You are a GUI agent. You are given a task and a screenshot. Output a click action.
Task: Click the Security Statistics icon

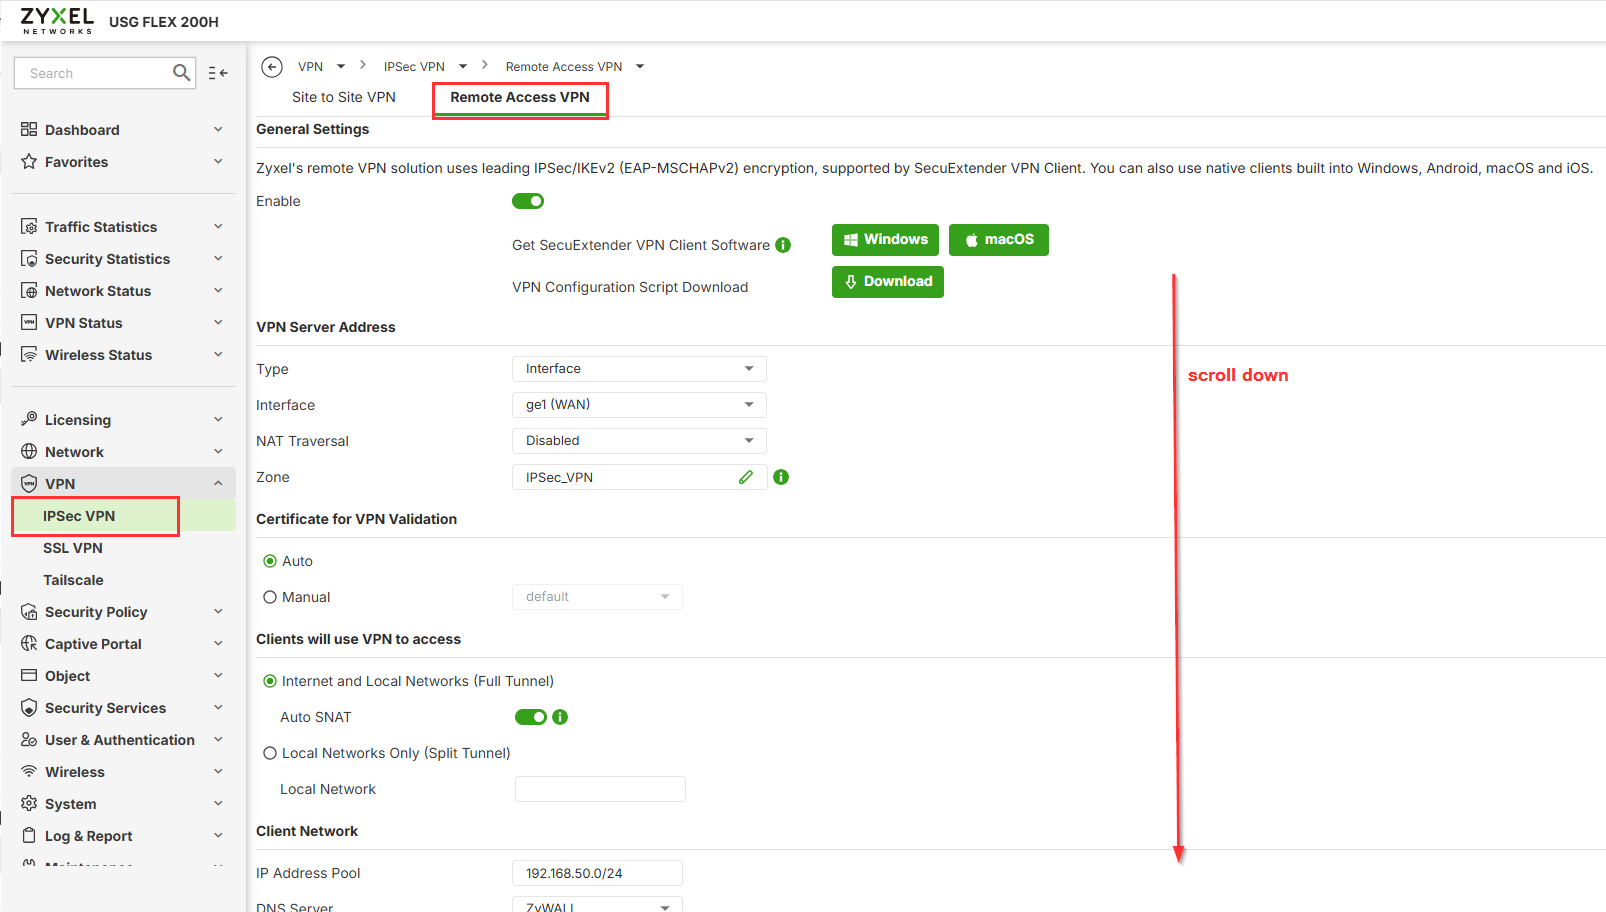coord(29,259)
